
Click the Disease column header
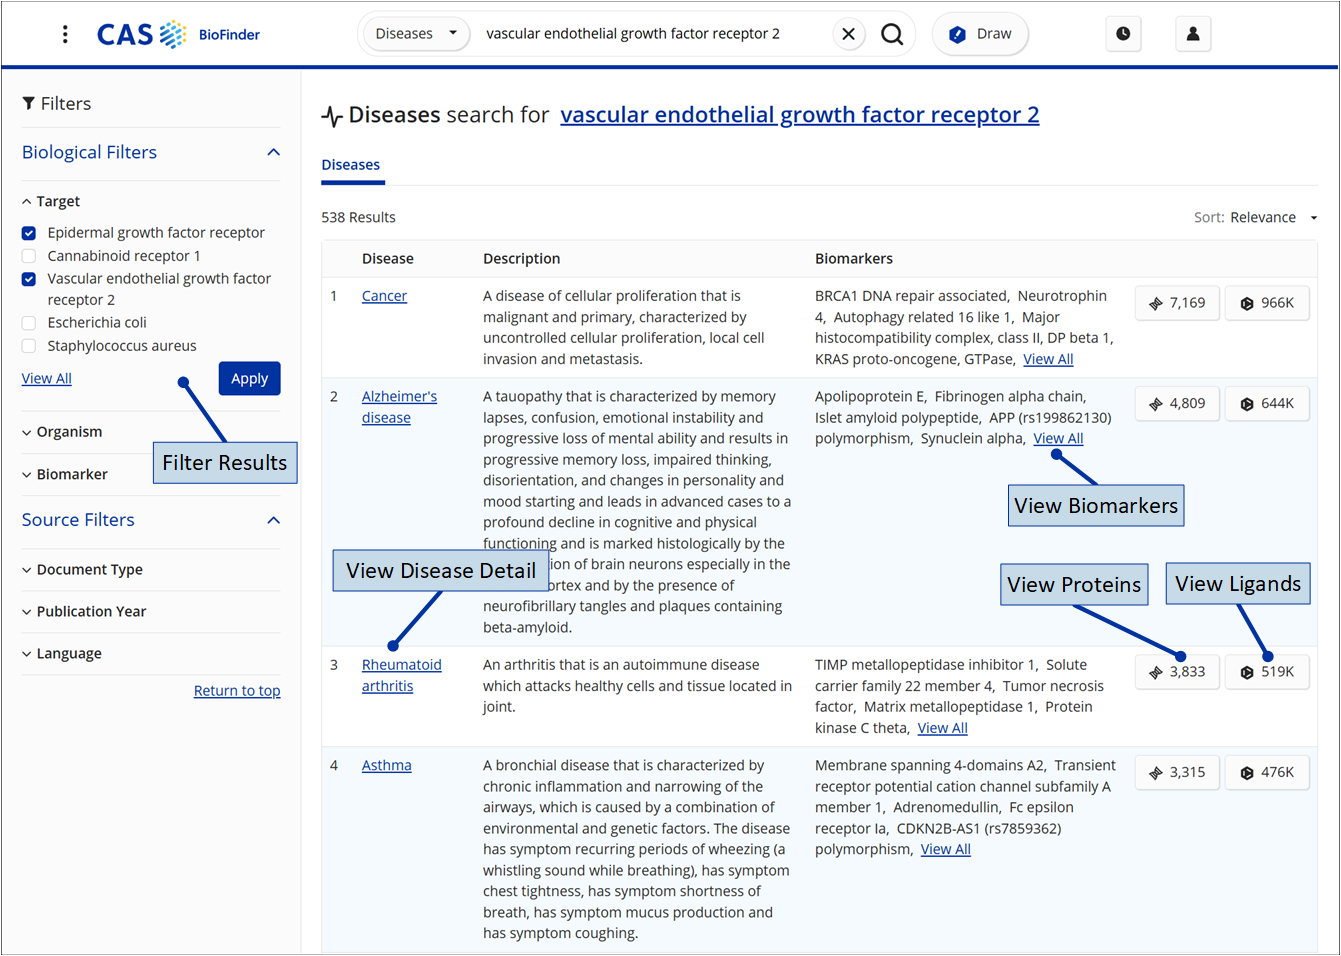tap(388, 259)
